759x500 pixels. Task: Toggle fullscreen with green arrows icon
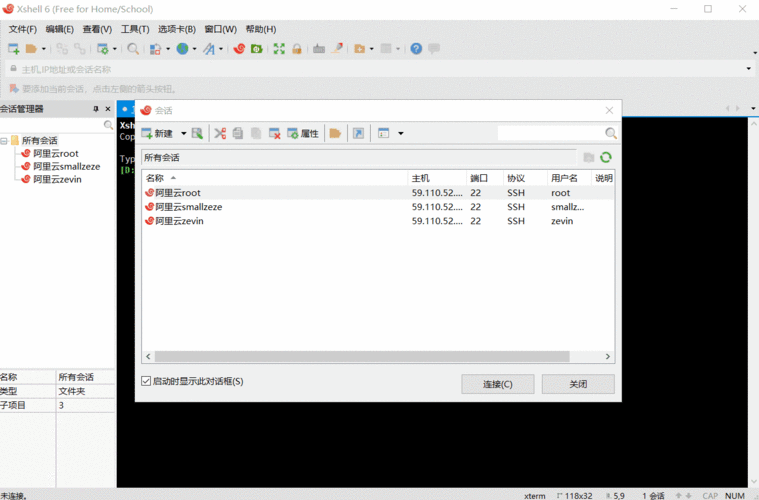[279, 48]
